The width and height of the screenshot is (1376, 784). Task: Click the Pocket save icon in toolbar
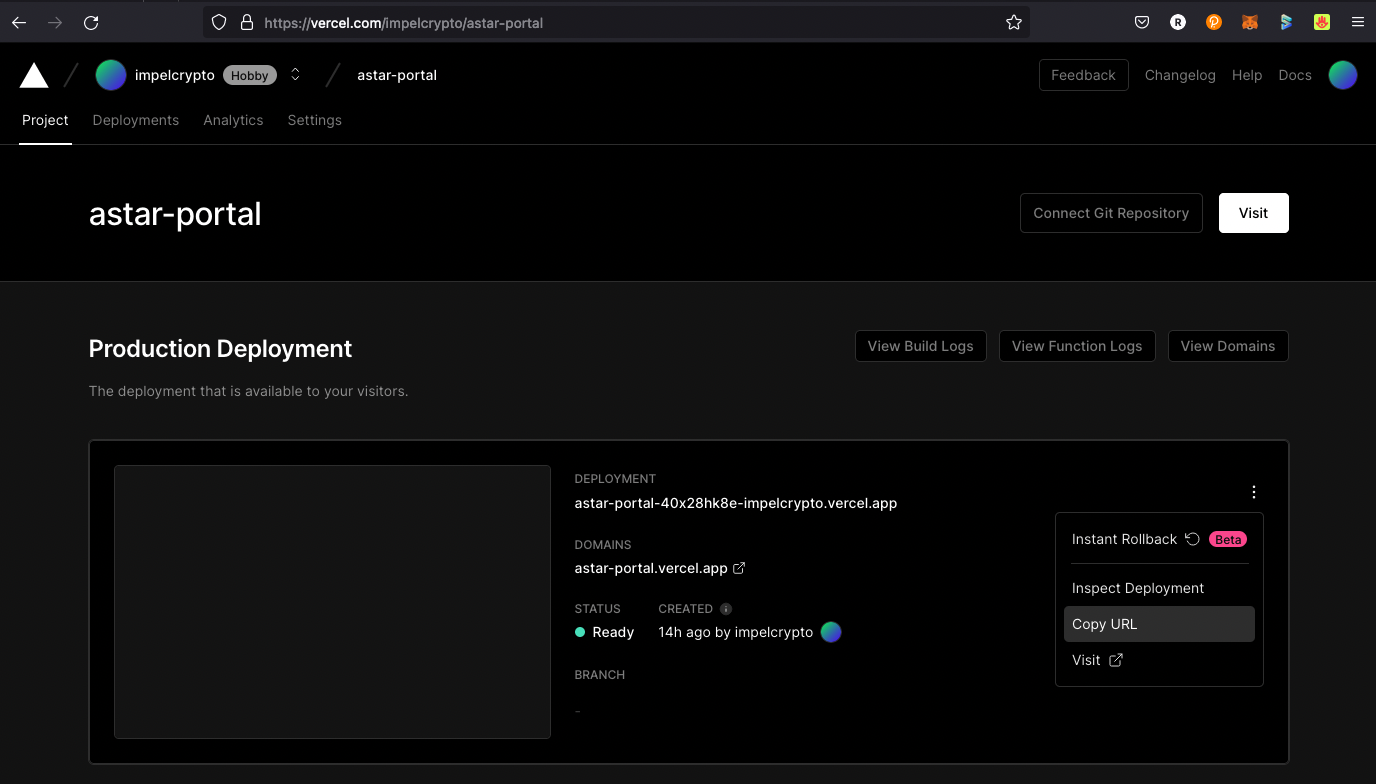click(1141, 22)
